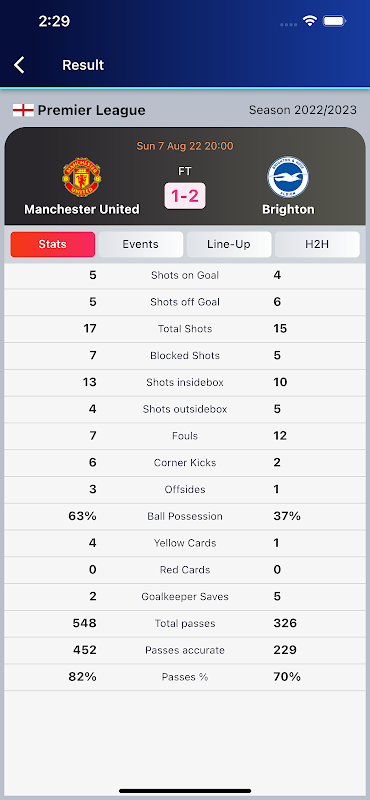Tap the Goalkeeper Saves row
The height and width of the screenshot is (800, 370).
[185, 597]
